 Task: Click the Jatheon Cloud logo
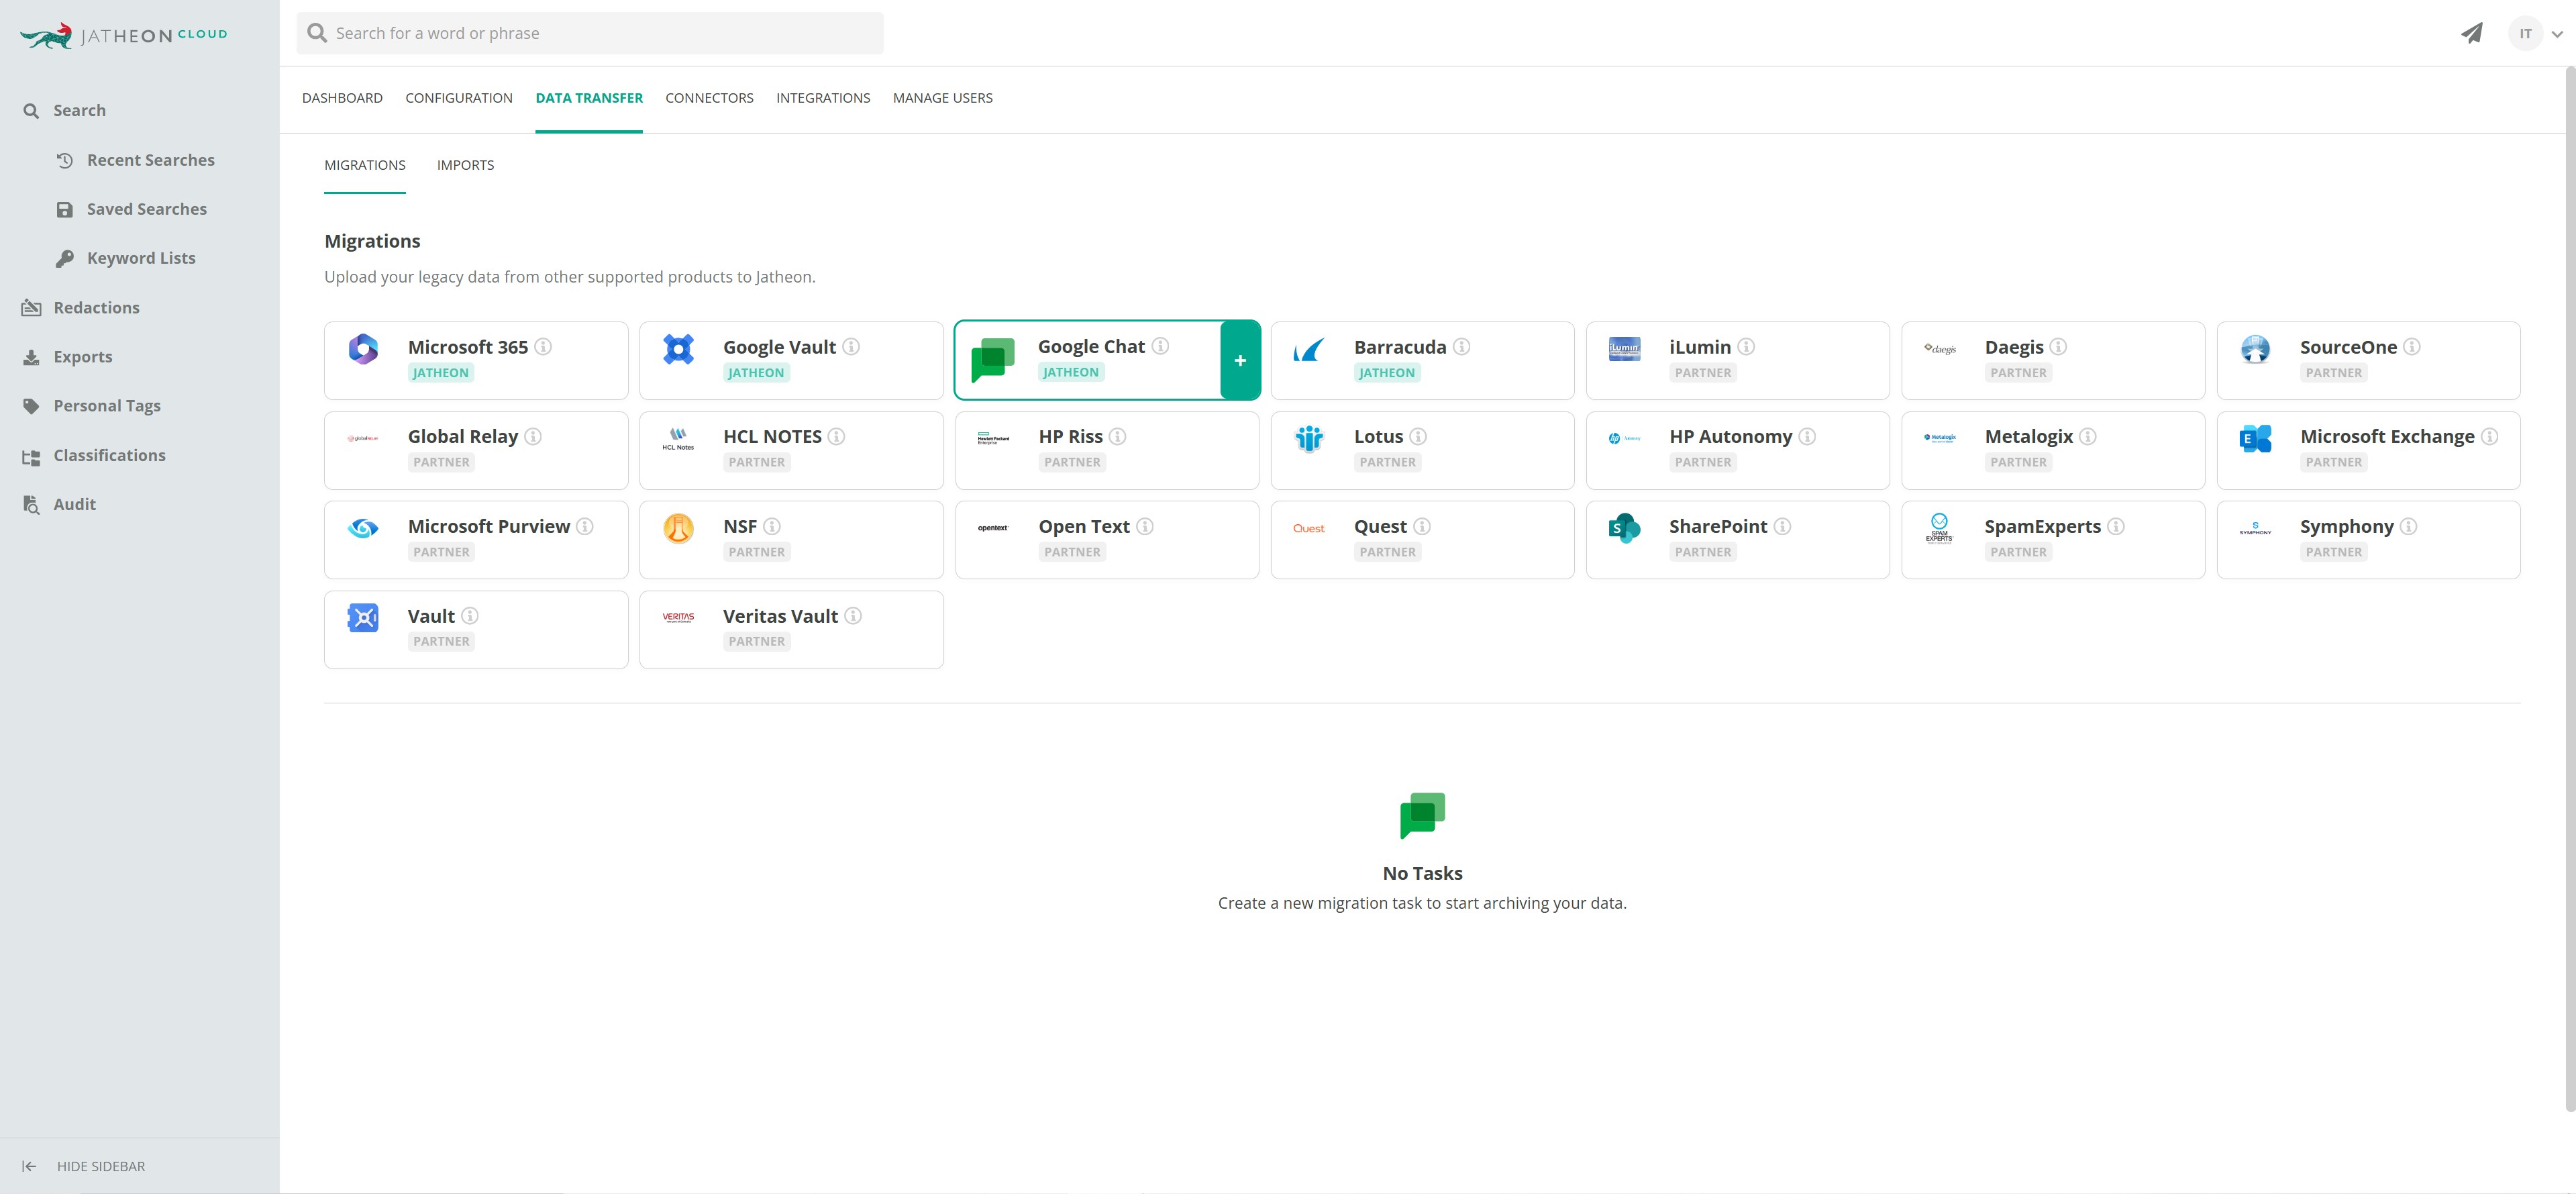(124, 35)
